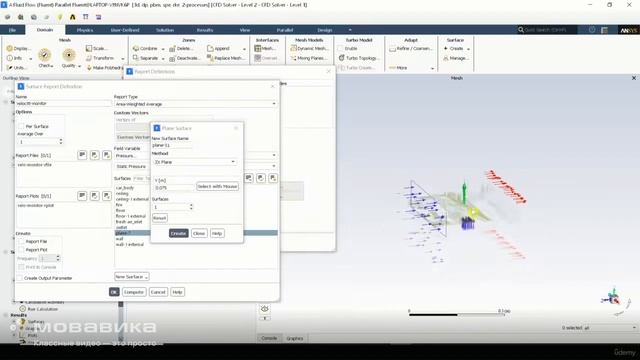
Task: Open Turbo Topology tool
Action: coord(359,58)
